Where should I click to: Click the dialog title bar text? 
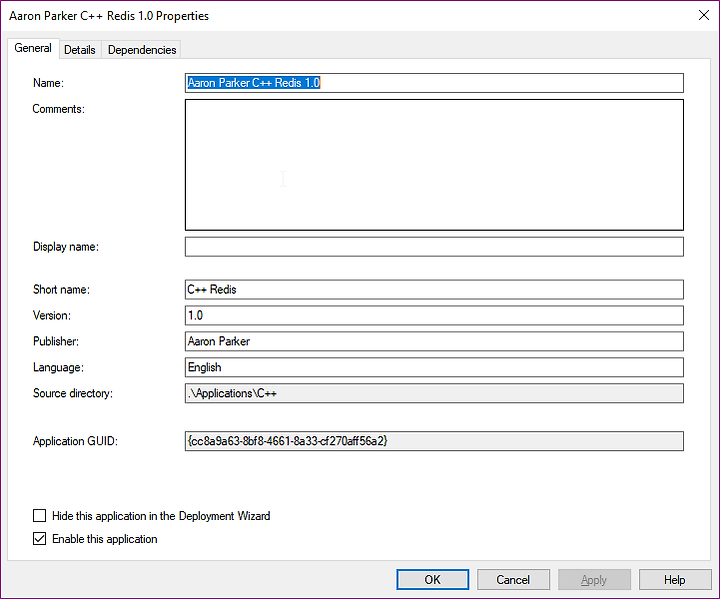coord(109,16)
